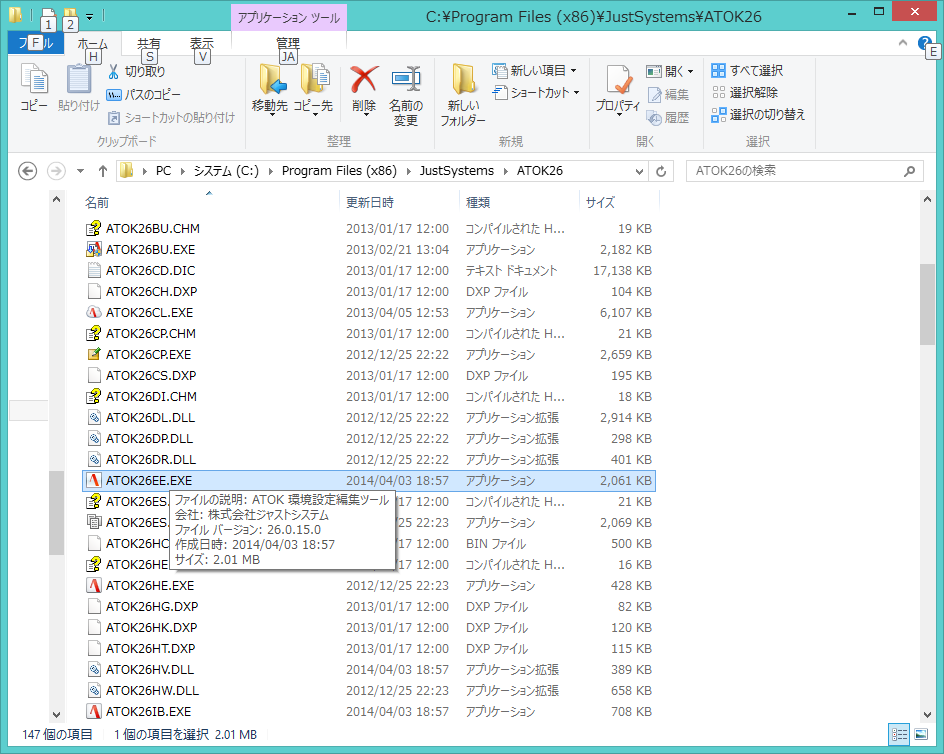The width and height of the screenshot is (944, 754).
Task: Activate the details view toggle
Action: point(900,733)
